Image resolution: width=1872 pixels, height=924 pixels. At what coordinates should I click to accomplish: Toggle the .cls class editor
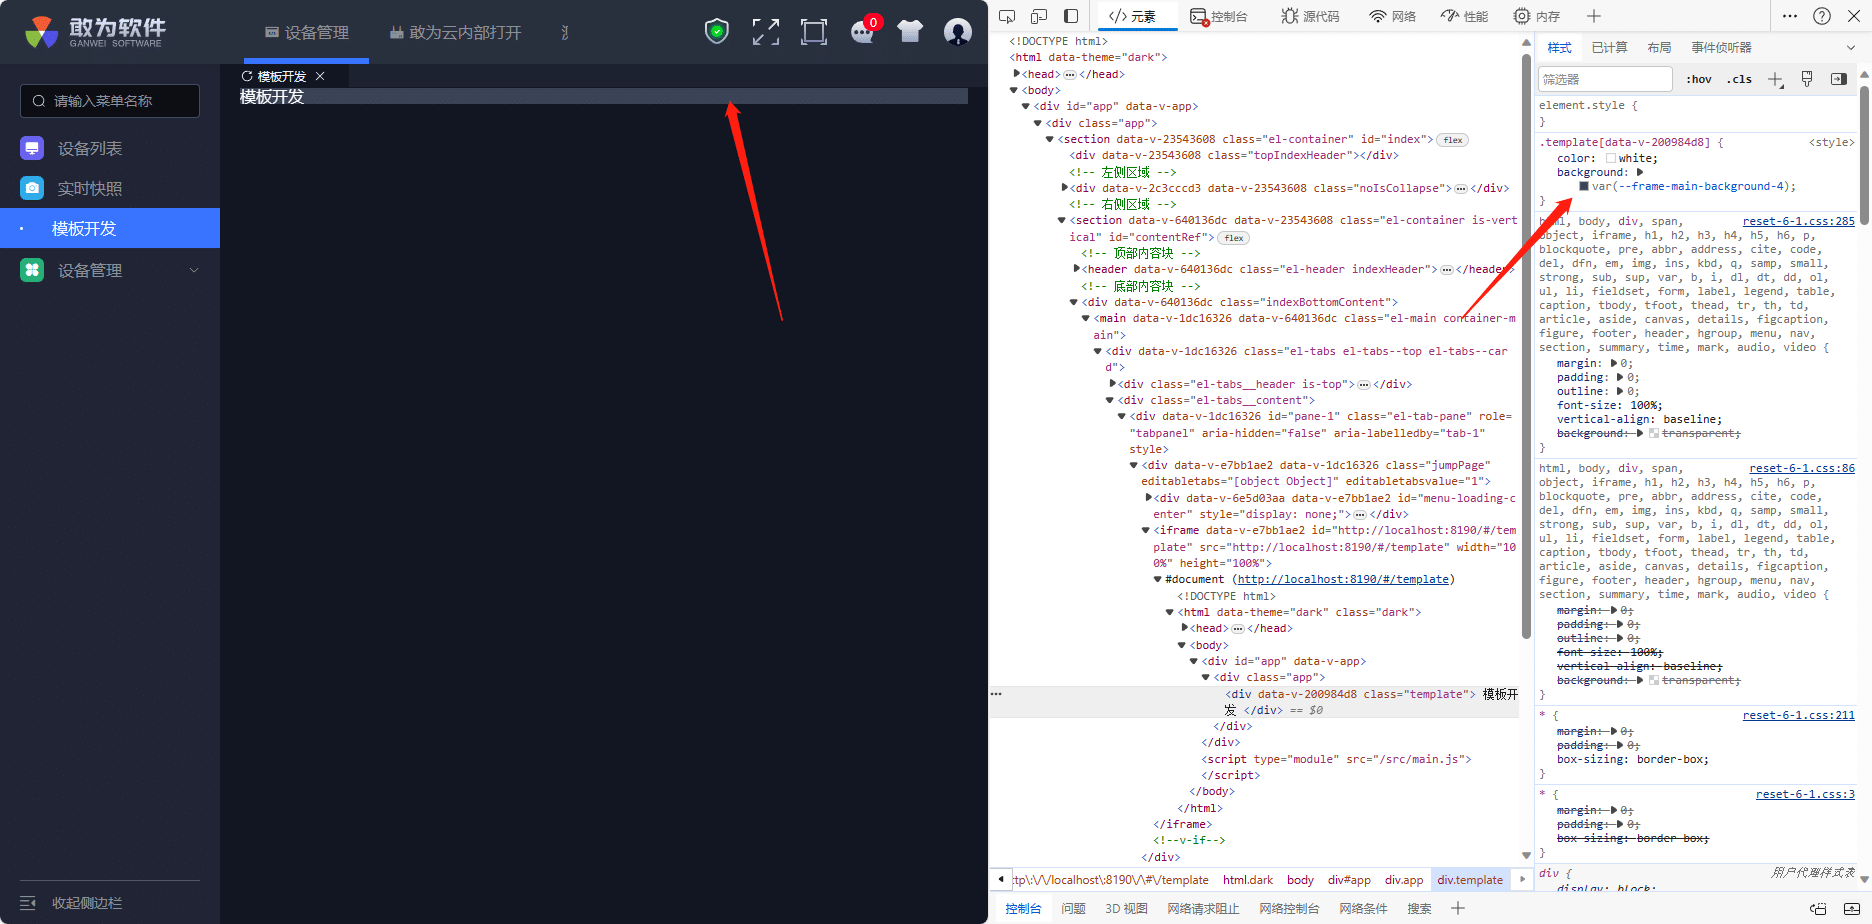point(1739,79)
